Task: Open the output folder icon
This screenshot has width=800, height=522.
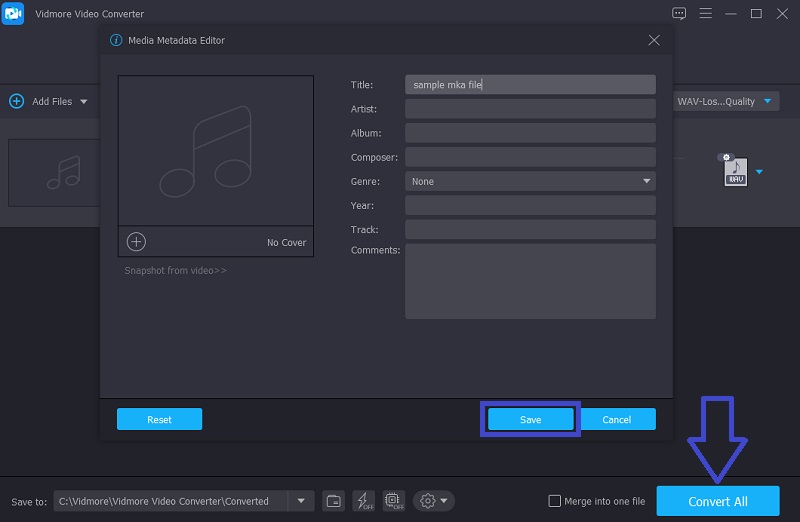Action: click(x=335, y=501)
